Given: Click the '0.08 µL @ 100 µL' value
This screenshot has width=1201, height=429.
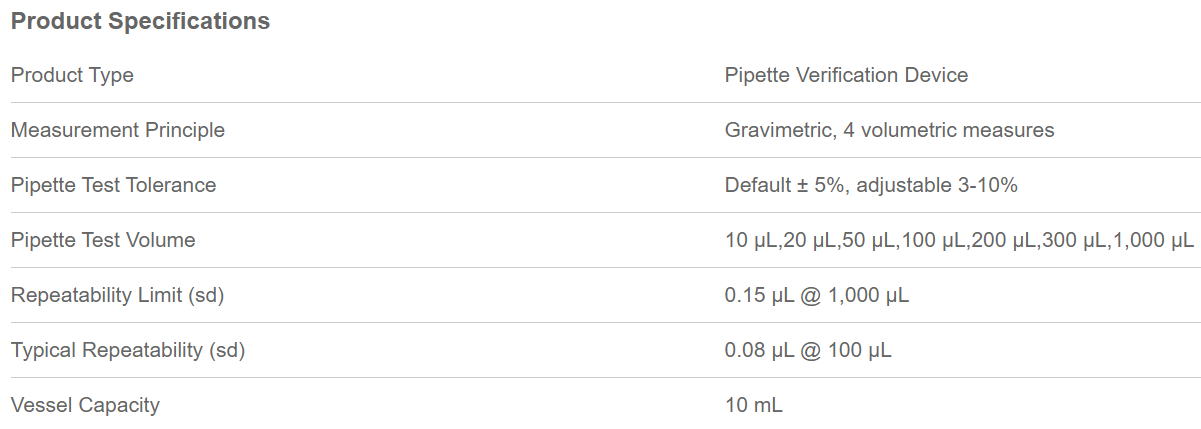Looking at the screenshot, I should 808,350.
